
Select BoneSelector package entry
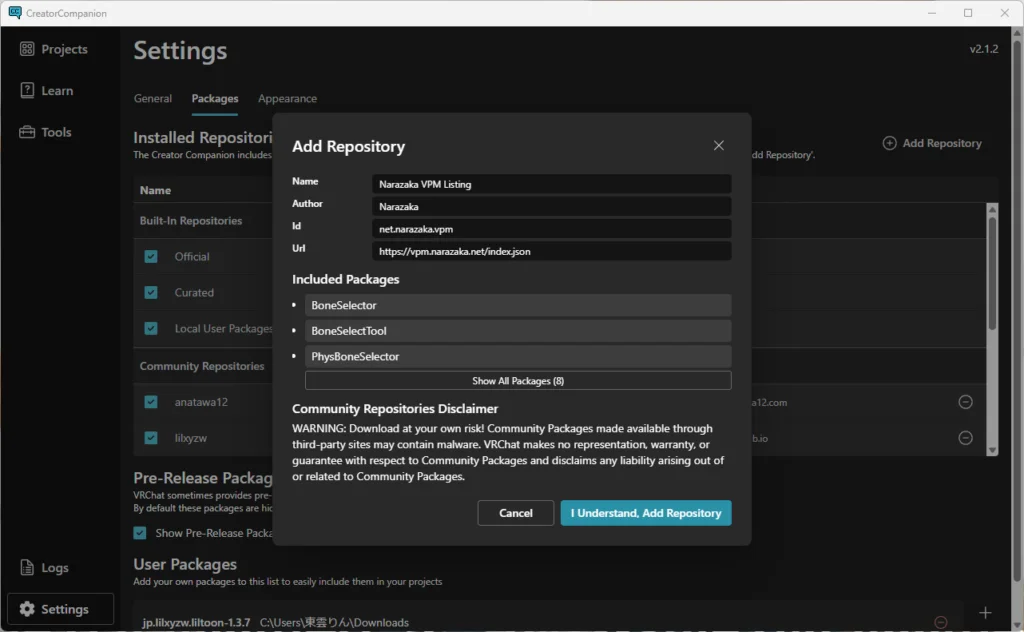518,305
